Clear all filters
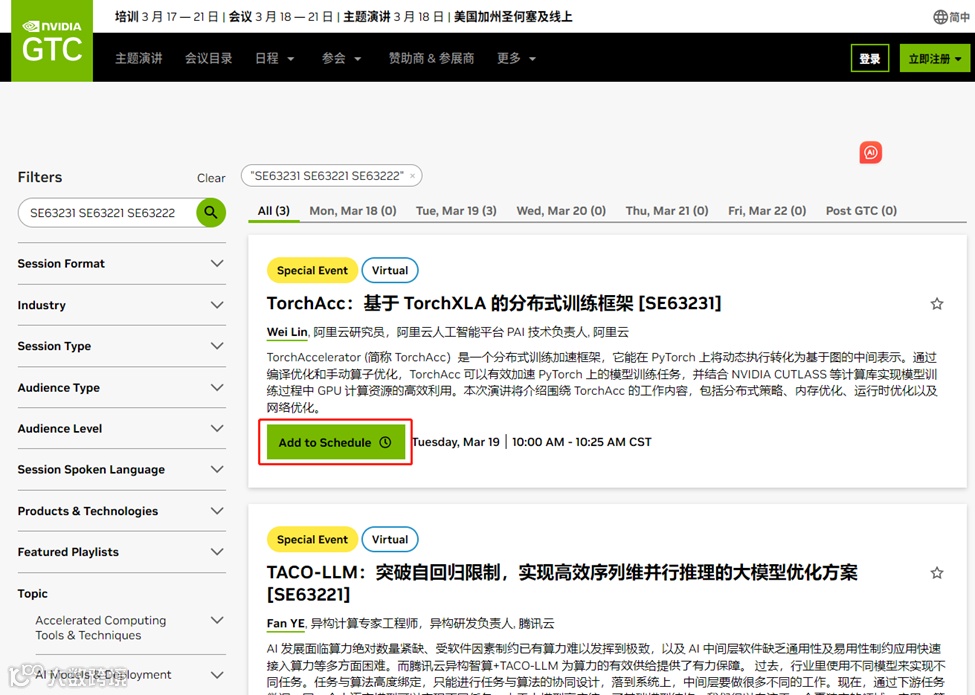 pos(211,178)
